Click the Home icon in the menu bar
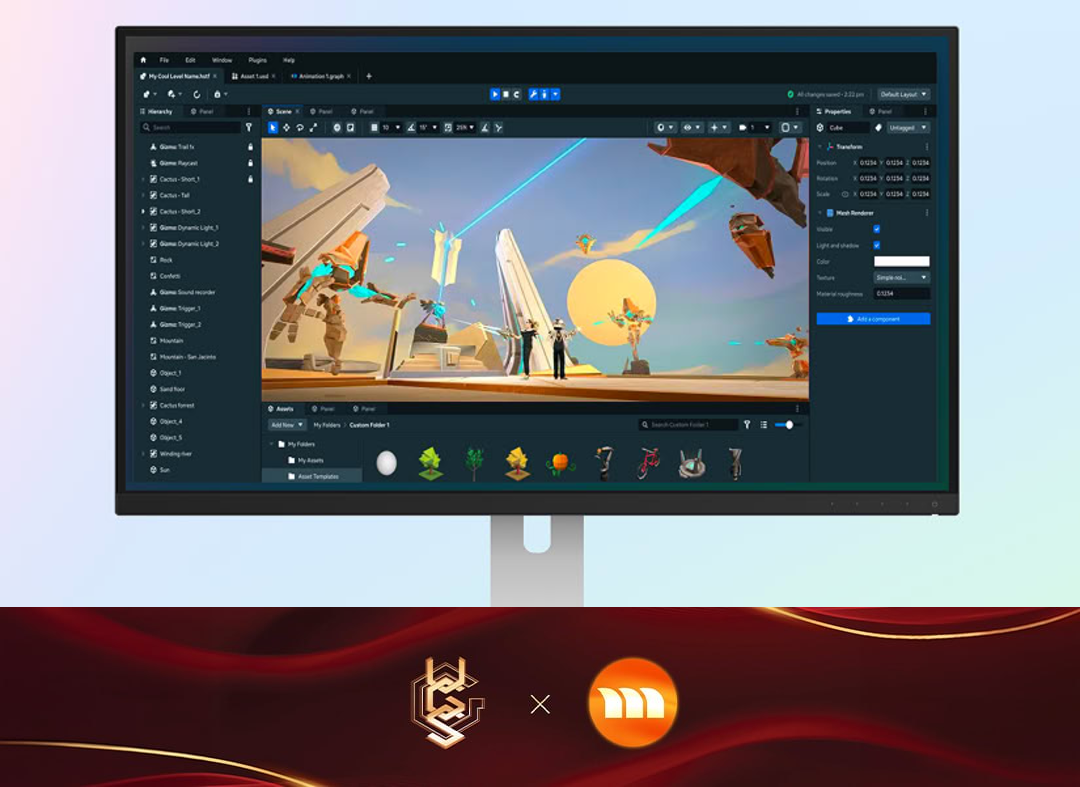Viewport: 1080px width, 787px height. (x=143, y=60)
